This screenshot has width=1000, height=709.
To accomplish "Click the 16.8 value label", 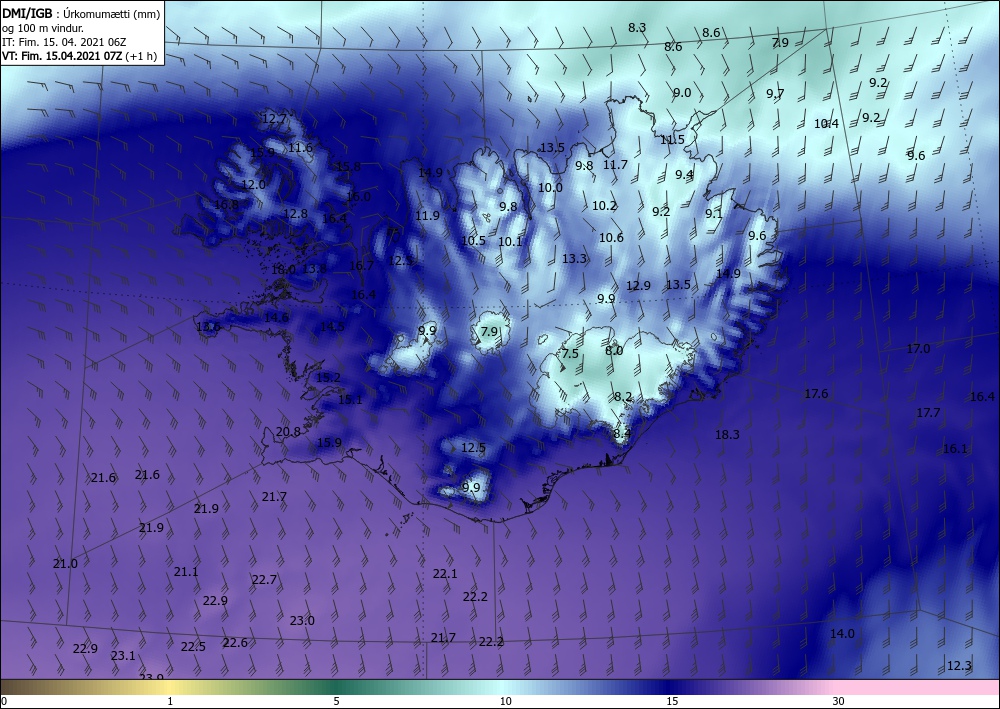I will (226, 205).
